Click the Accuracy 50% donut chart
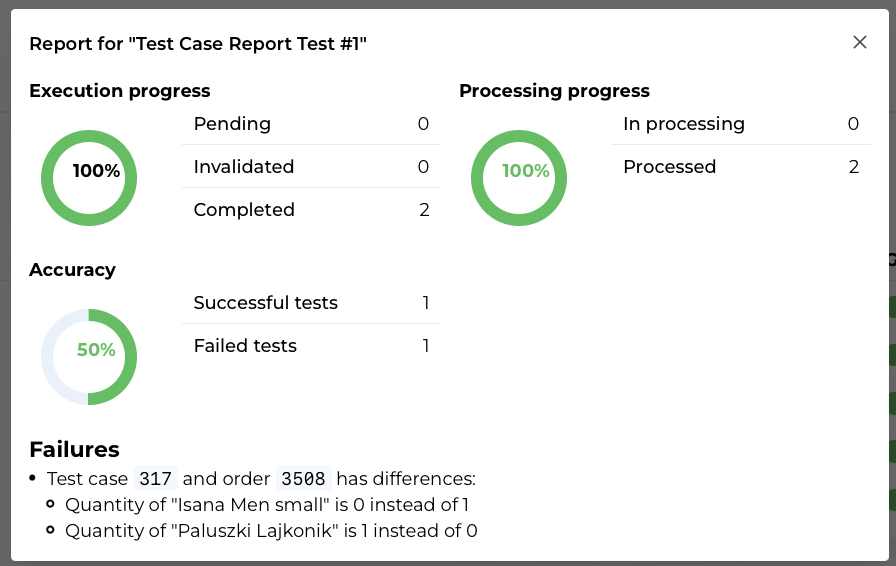The height and width of the screenshot is (566, 896). [x=89, y=357]
